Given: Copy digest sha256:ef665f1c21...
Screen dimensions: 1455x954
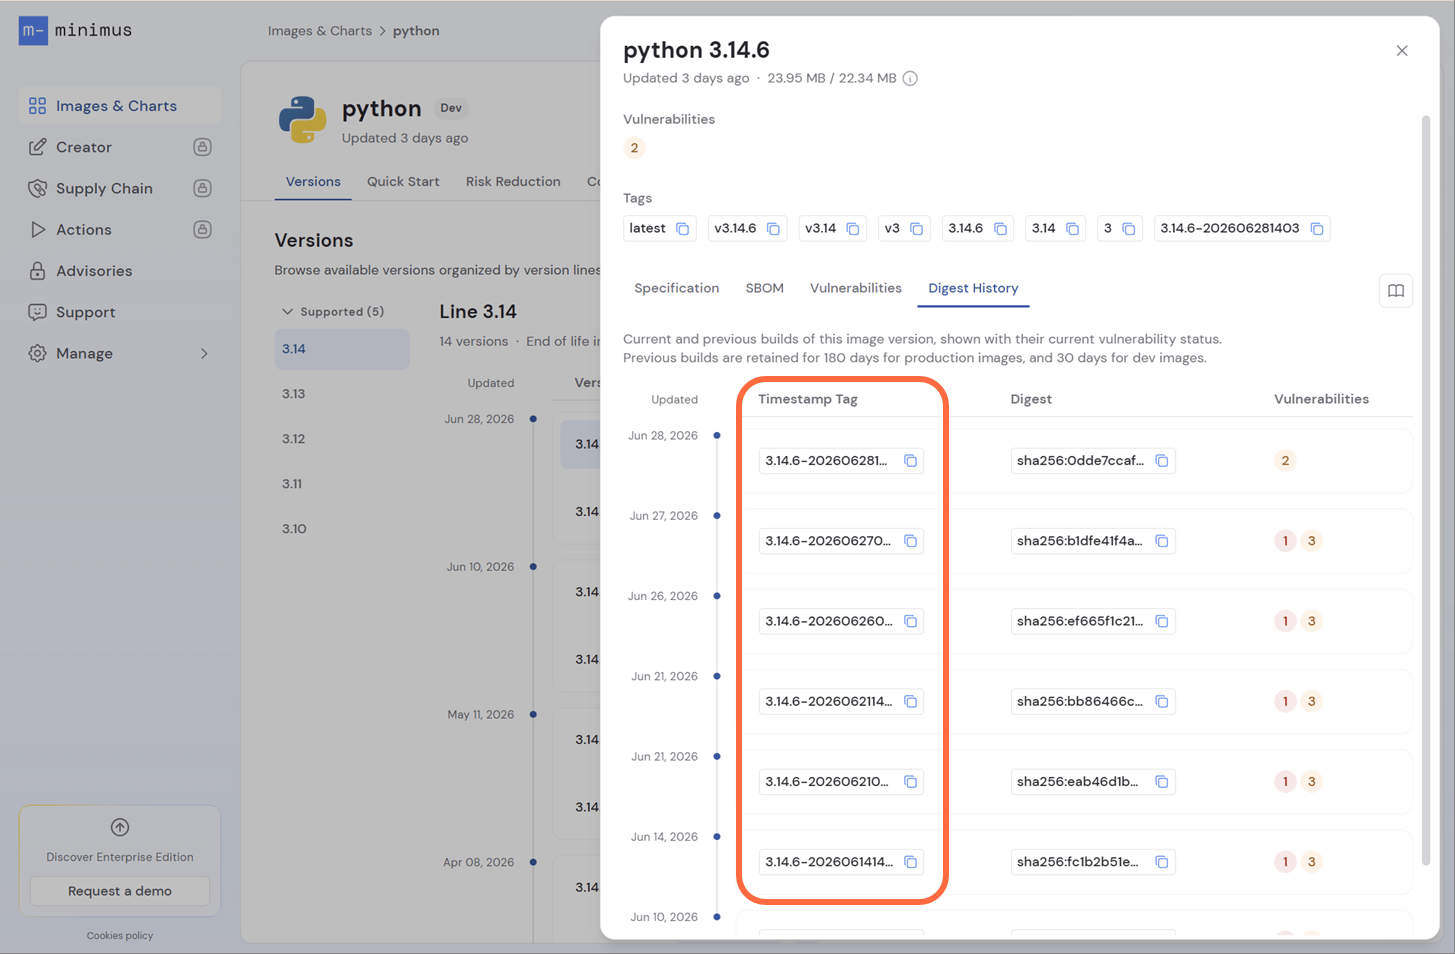Looking at the screenshot, I should (1162, 621).
